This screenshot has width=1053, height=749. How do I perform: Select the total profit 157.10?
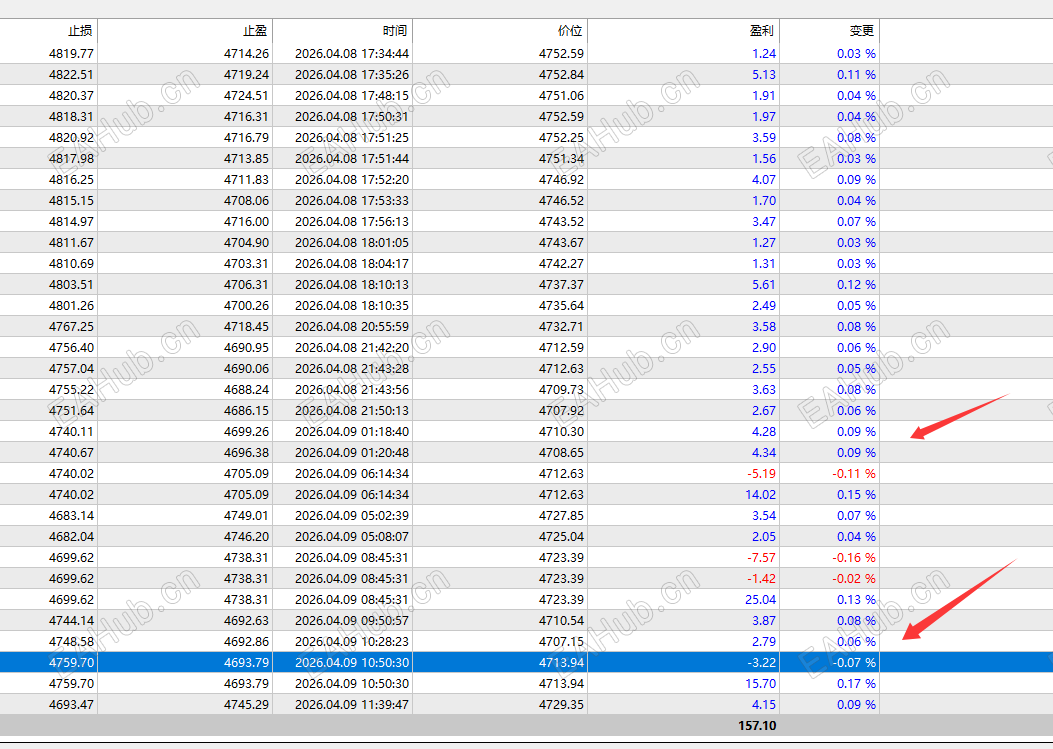click(x=757, y=725)
